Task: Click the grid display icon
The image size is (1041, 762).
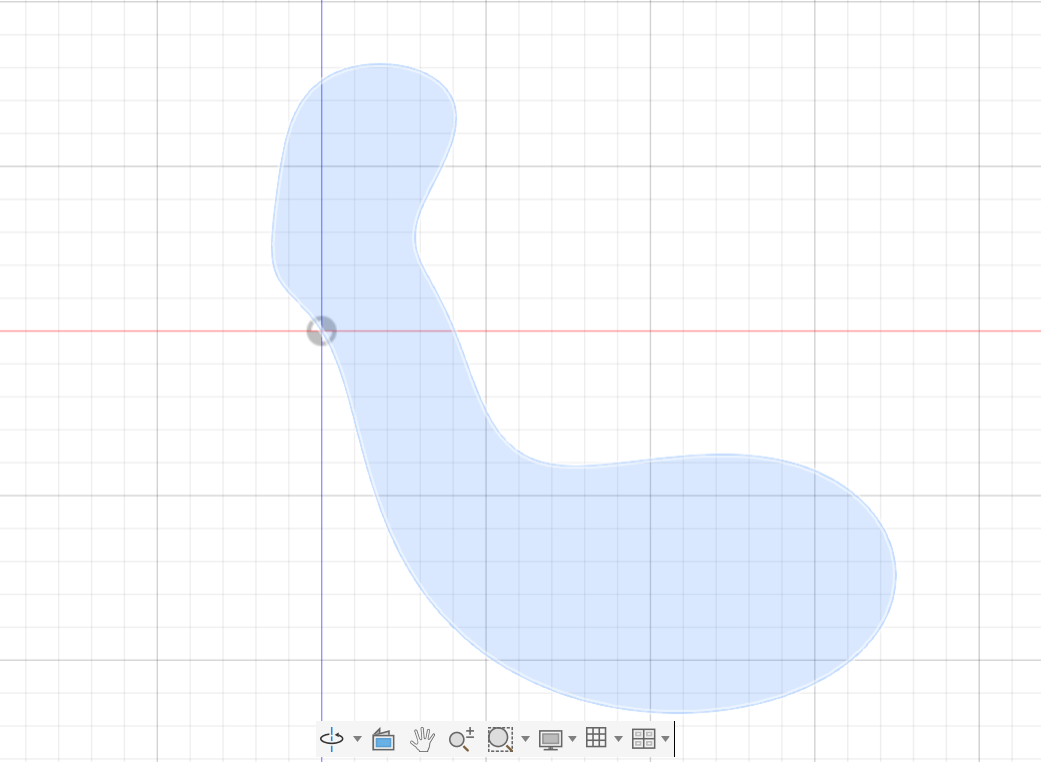Action: tap(596, 738)
